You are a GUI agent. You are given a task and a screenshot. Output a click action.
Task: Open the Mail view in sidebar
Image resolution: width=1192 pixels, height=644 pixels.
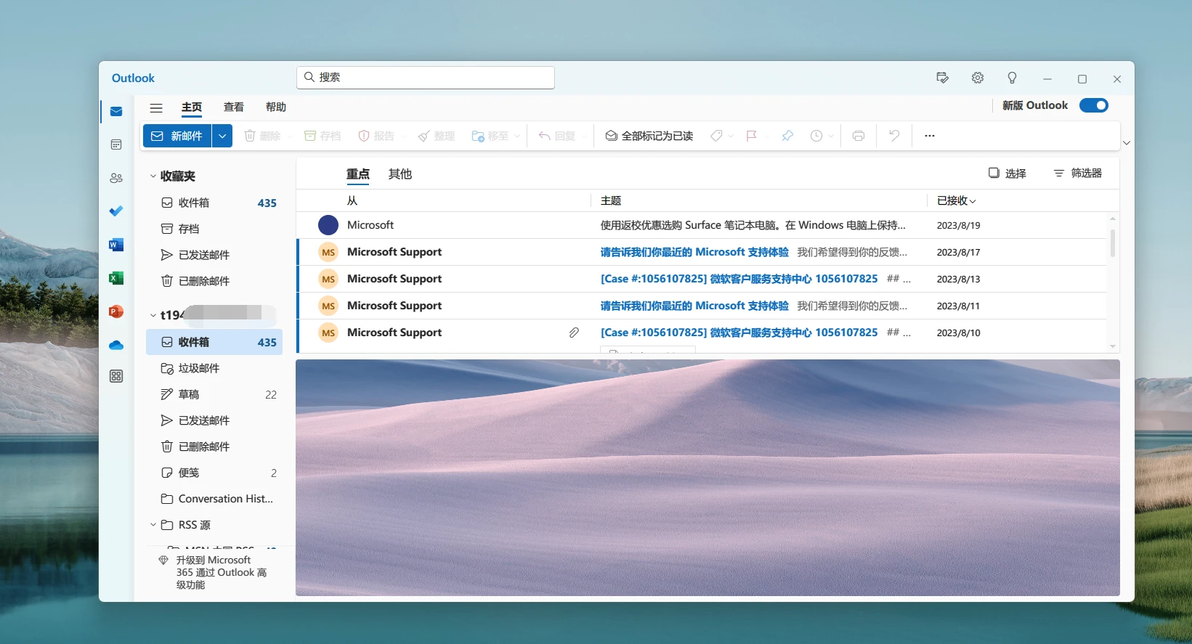pos(116,112)
